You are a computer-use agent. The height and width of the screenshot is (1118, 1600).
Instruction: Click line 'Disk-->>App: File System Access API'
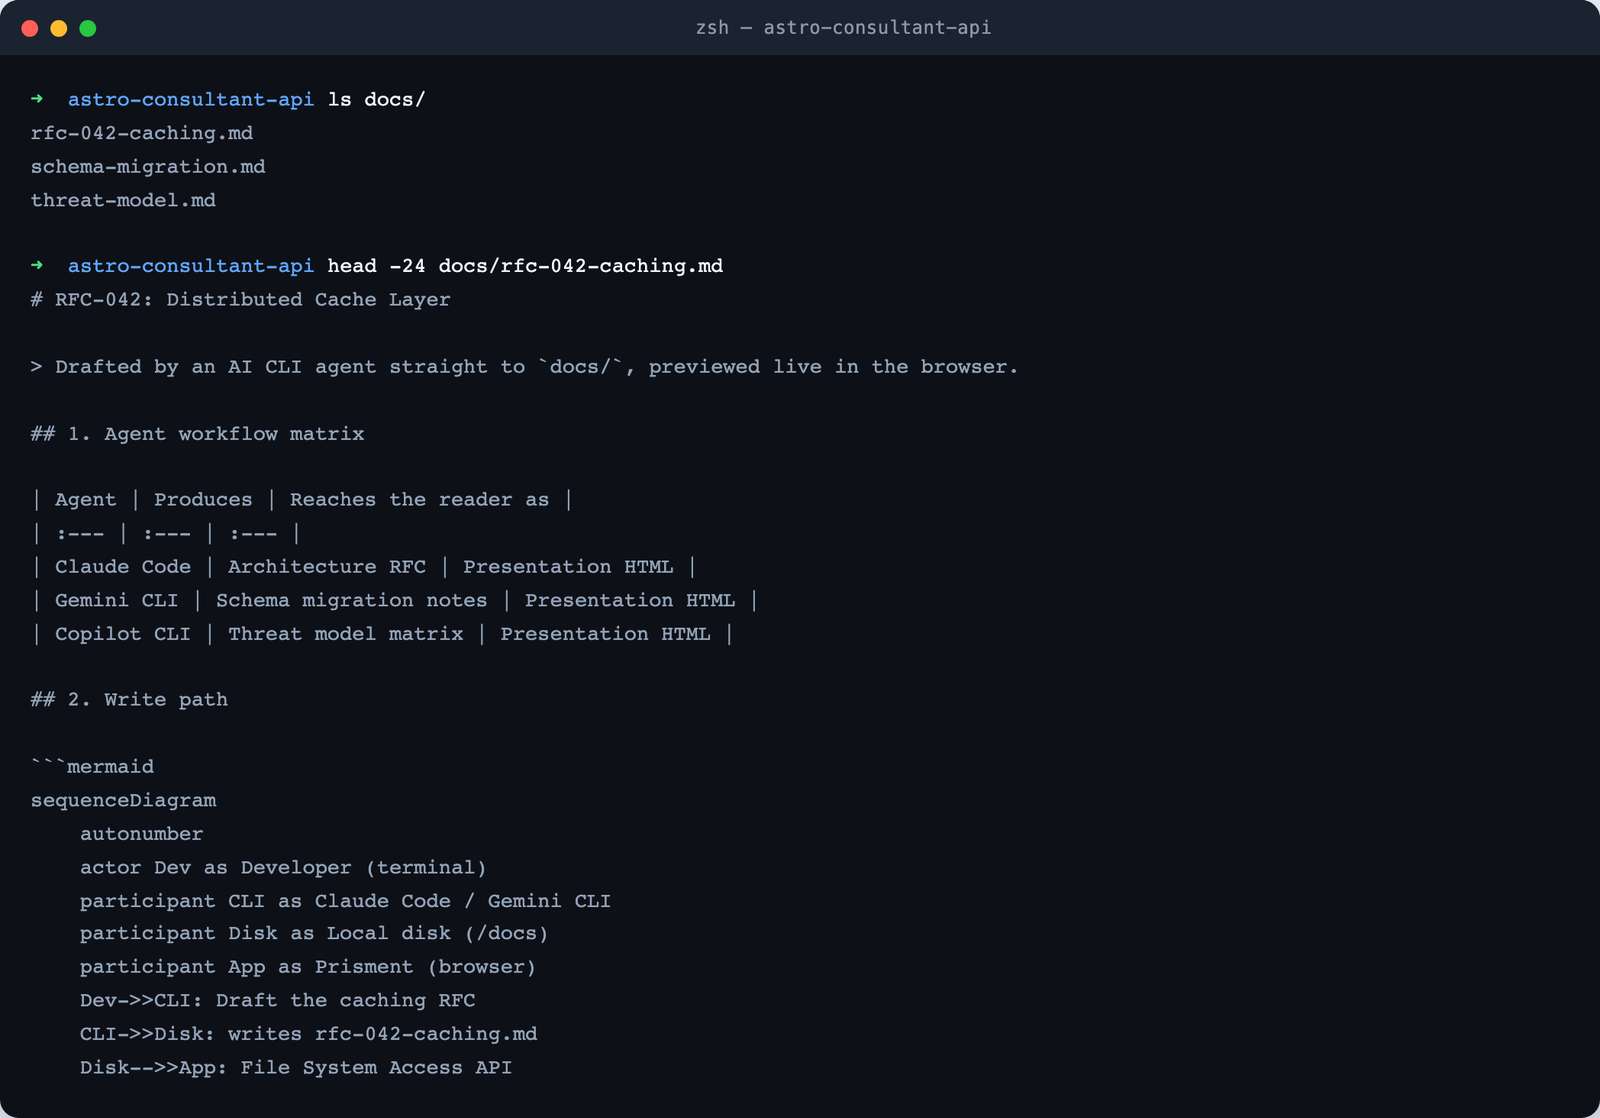click(296, 1067)
